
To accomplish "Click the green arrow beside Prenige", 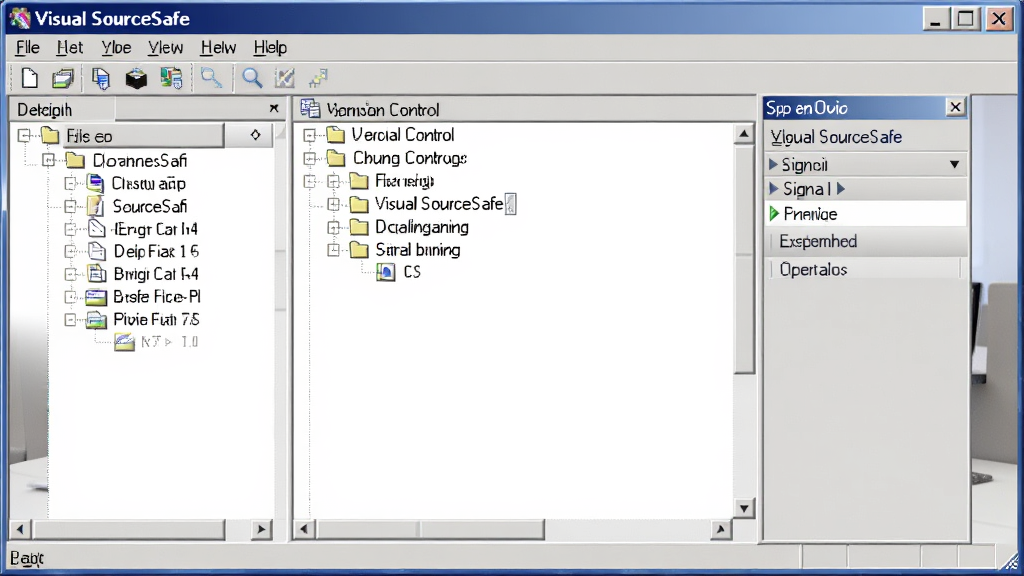I will (x=775, y=214).
